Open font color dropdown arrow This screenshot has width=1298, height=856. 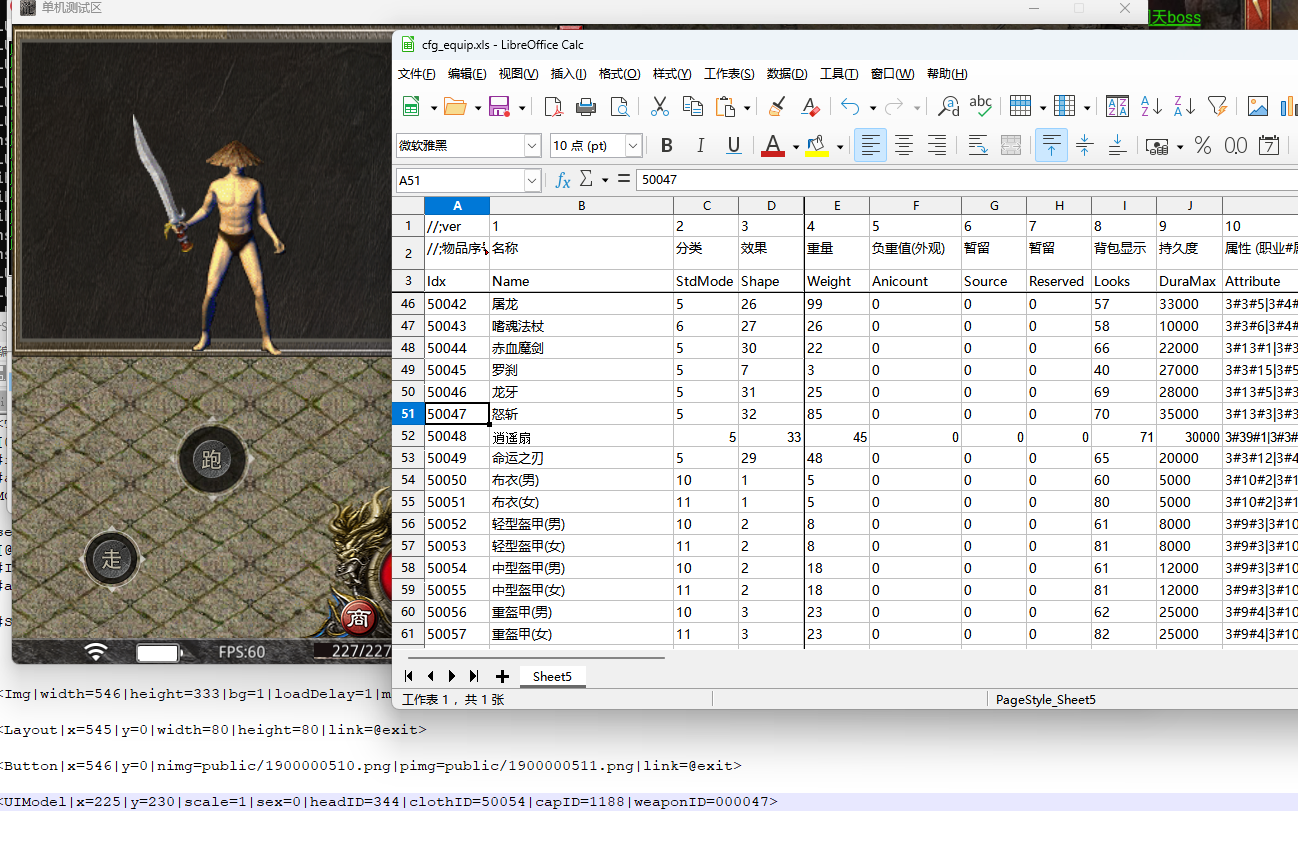coord(796,147)
